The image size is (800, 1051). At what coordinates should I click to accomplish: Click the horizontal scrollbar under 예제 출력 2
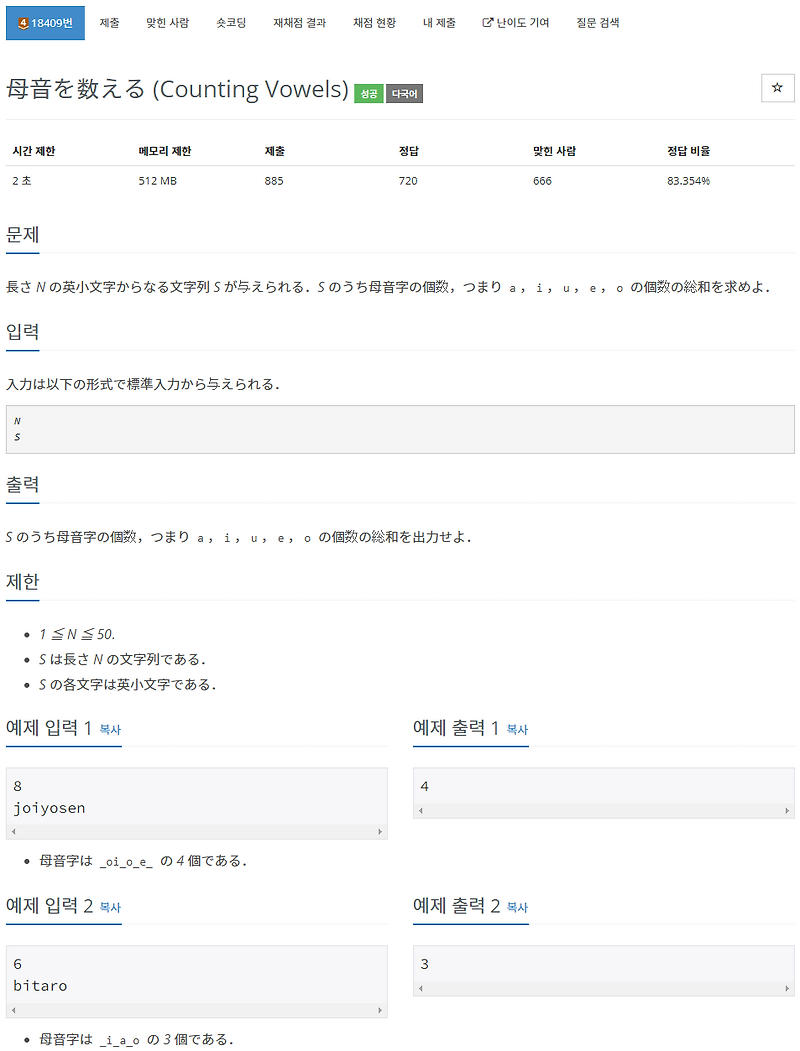[x=603, y=988]
